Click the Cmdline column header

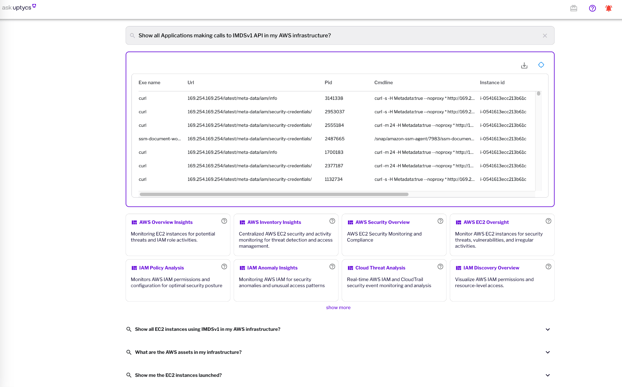(383, 82)
